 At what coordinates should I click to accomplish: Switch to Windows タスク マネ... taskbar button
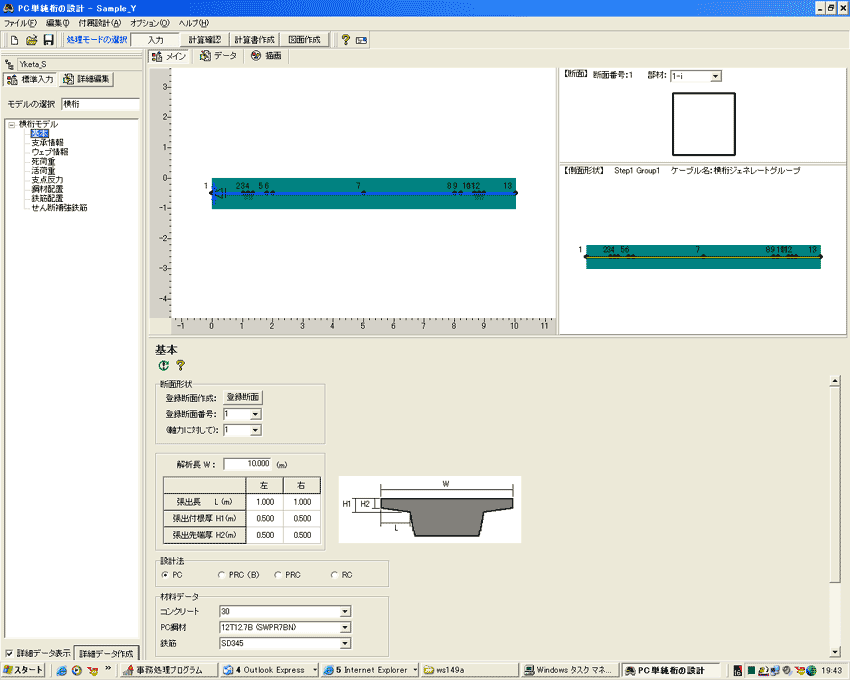(x=570, y=670)
